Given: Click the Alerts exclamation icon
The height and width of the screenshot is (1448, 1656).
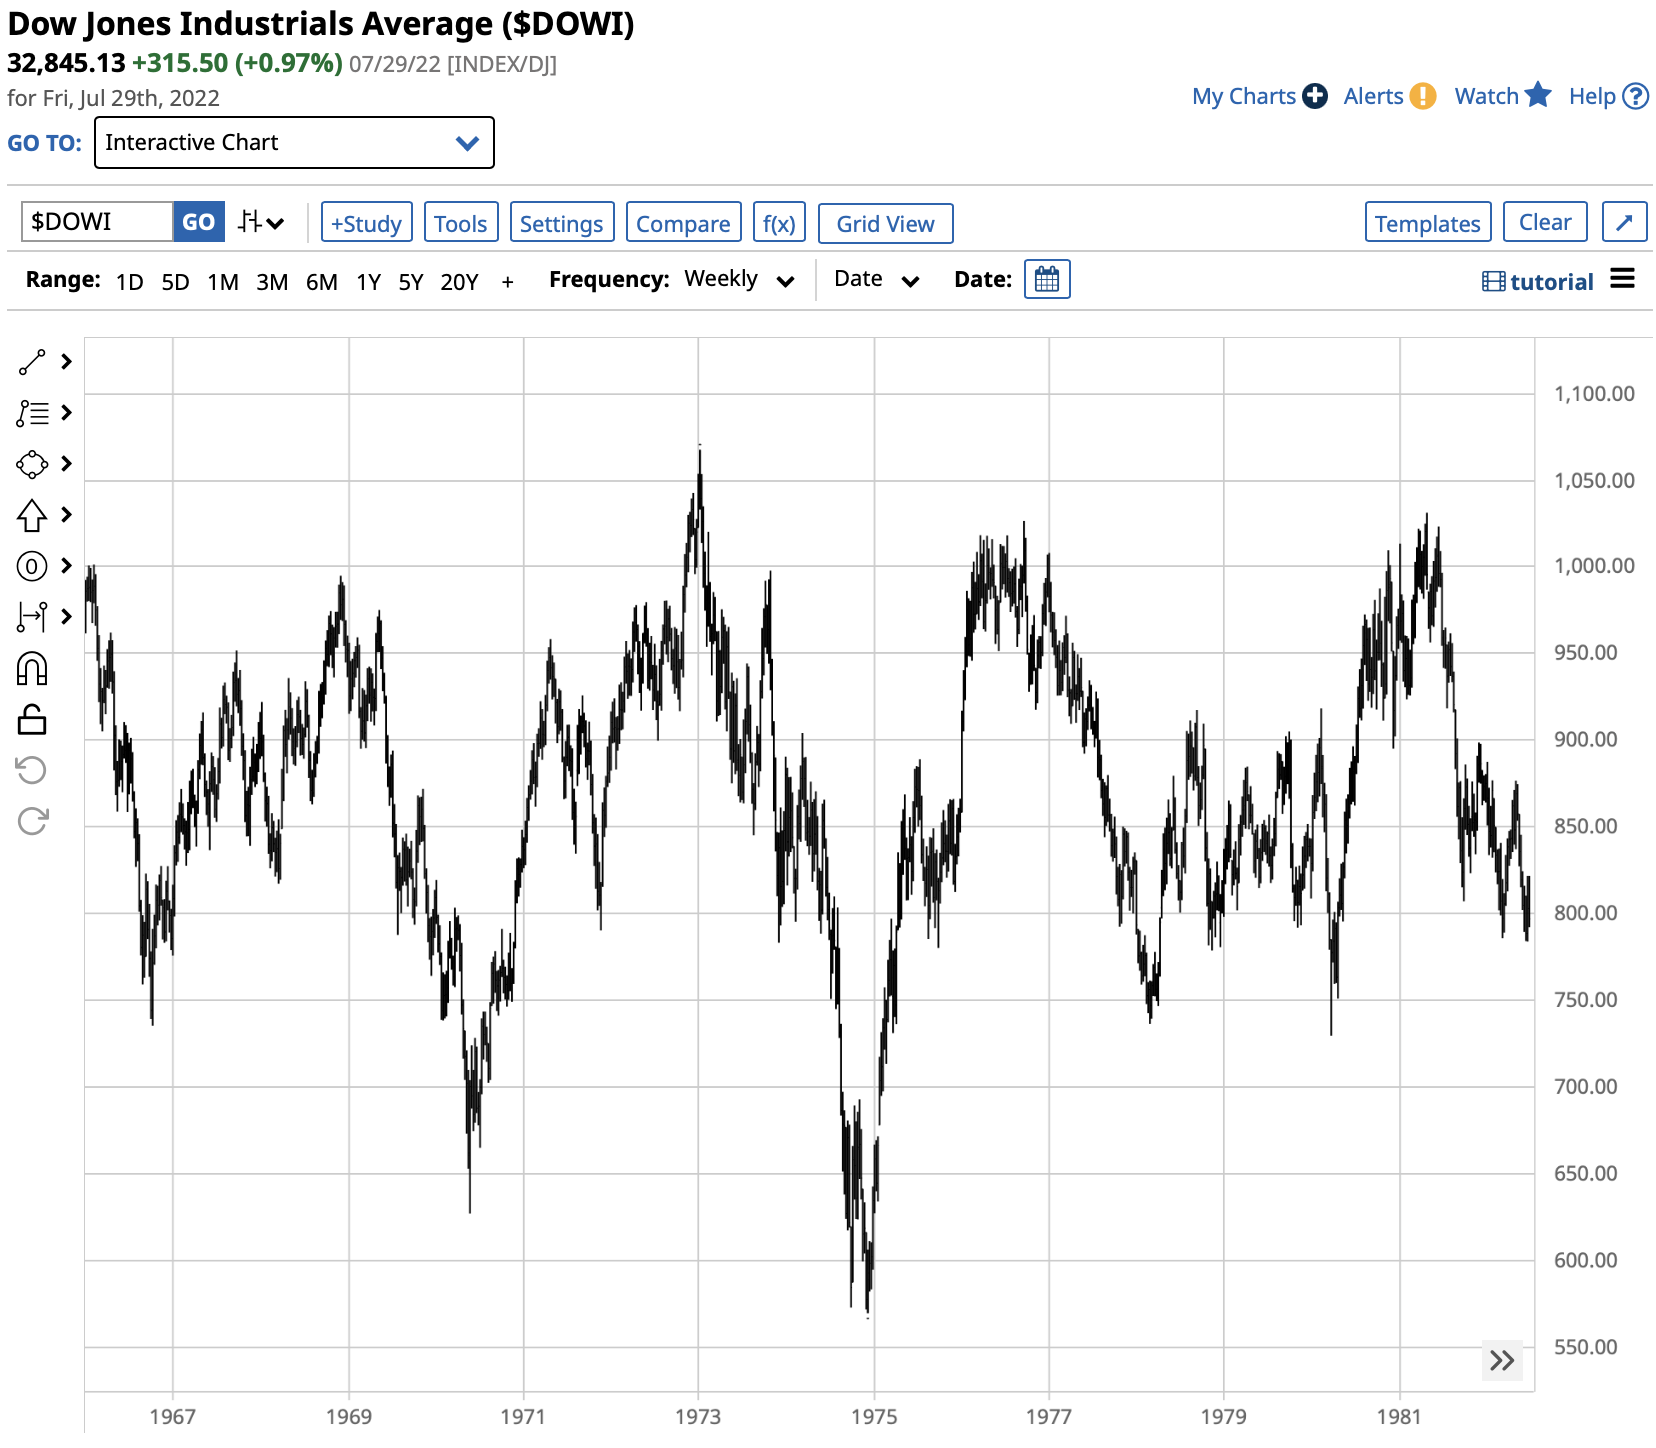Looking at the screenshot, I should [x=1423, y=96].
